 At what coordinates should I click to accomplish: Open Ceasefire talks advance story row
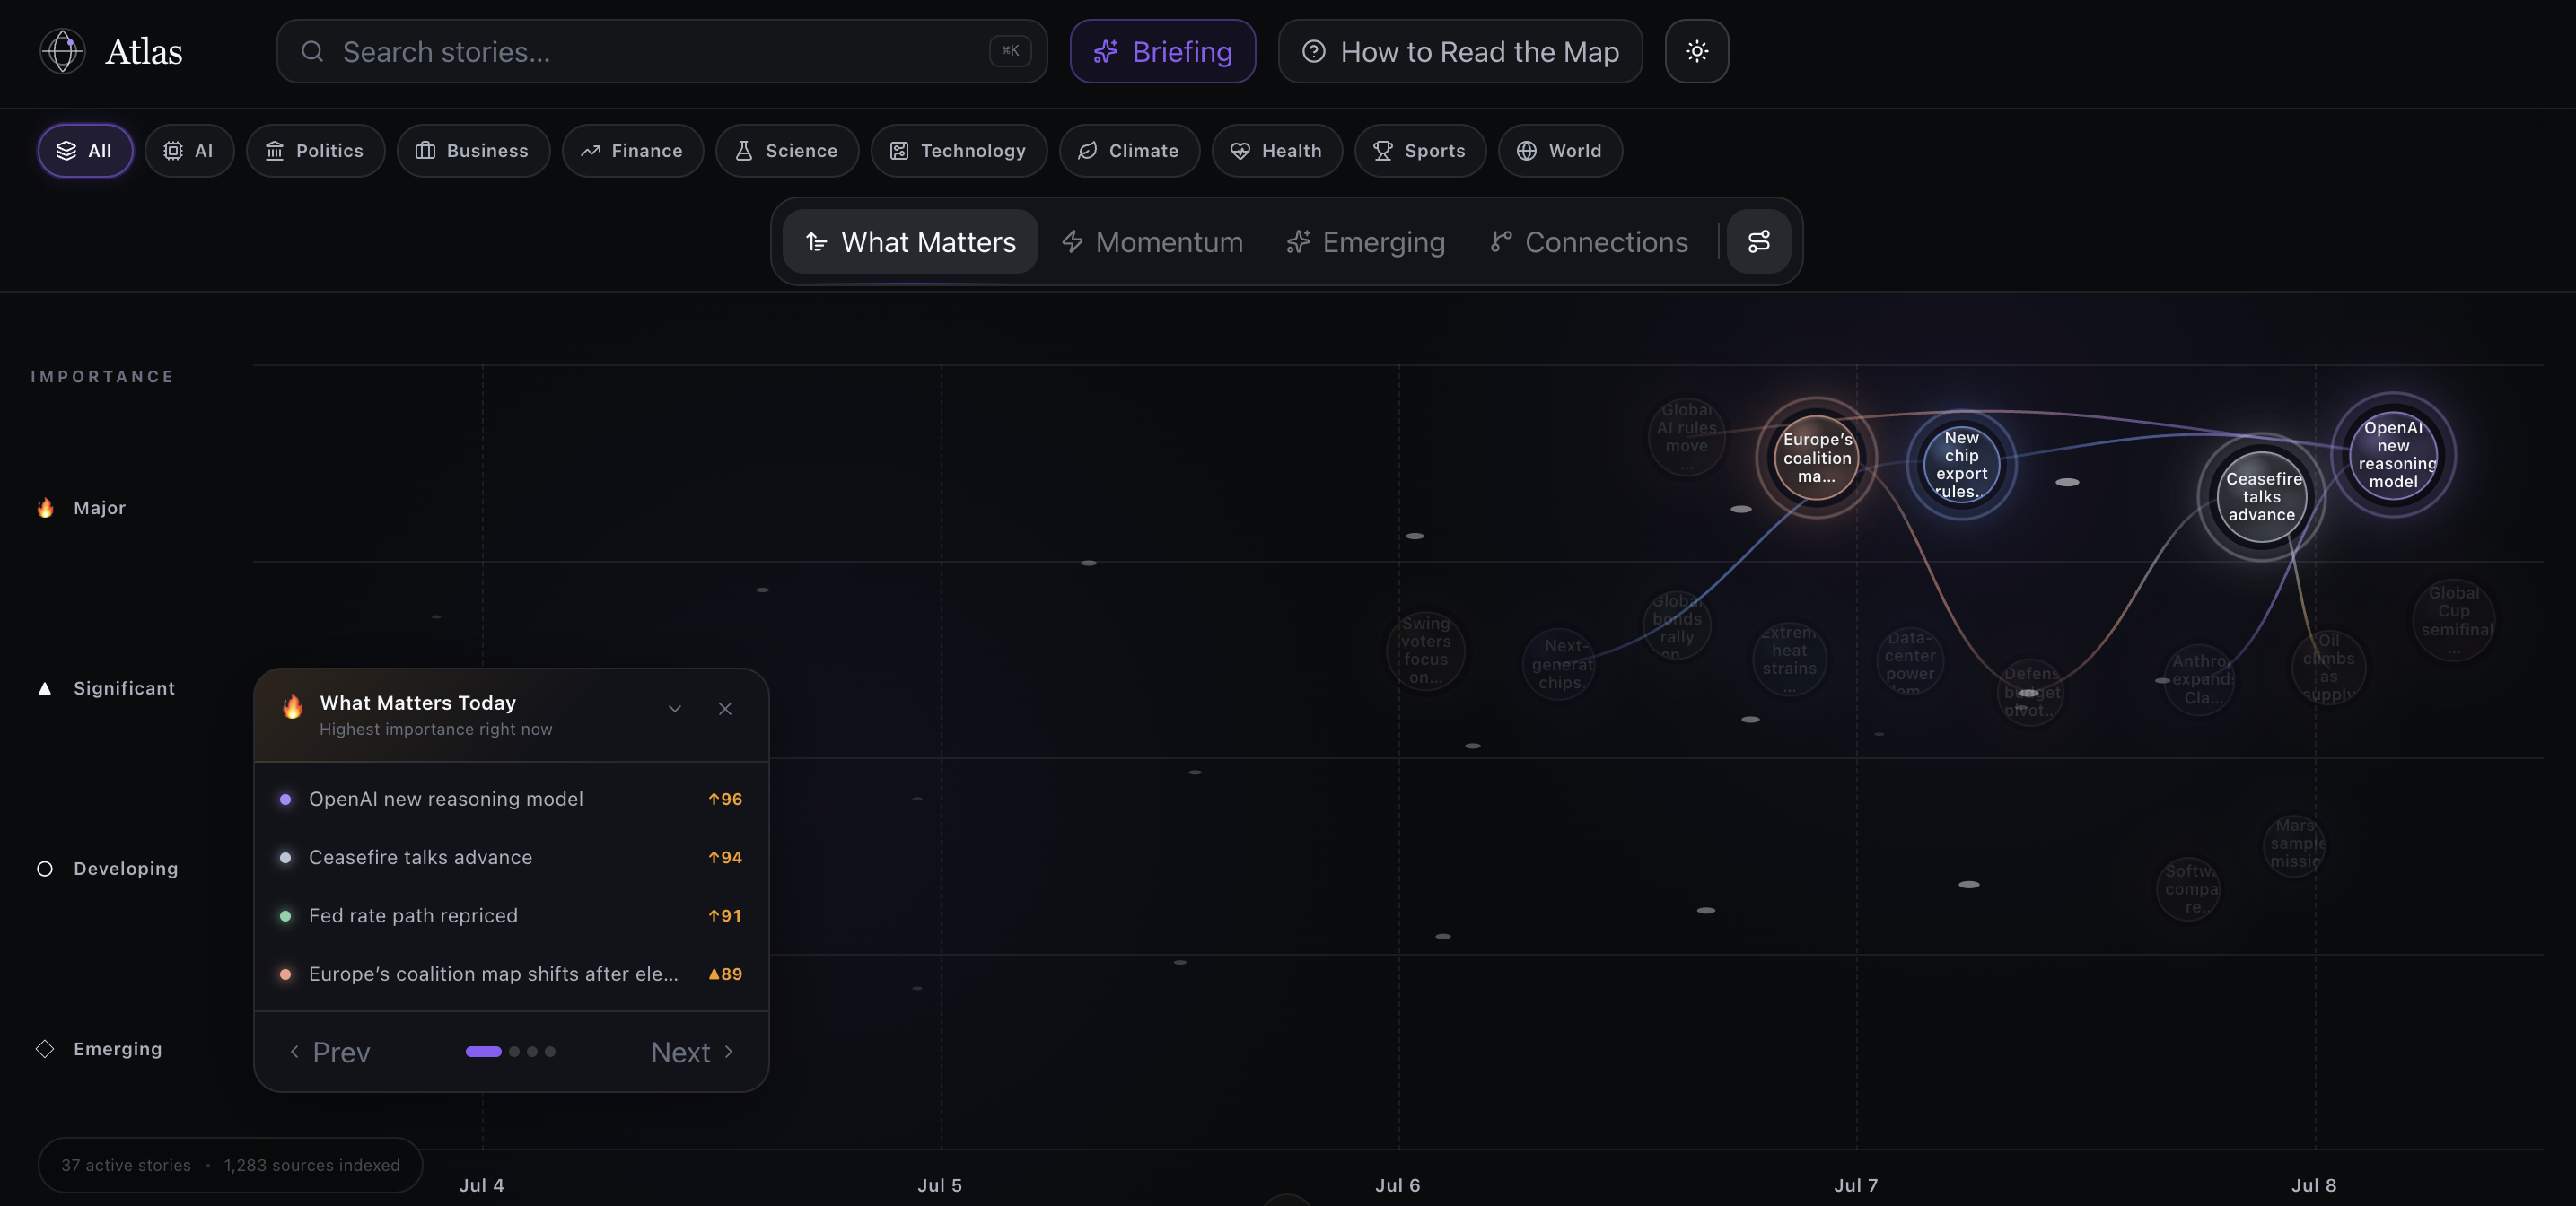click(x=511, y=857)
